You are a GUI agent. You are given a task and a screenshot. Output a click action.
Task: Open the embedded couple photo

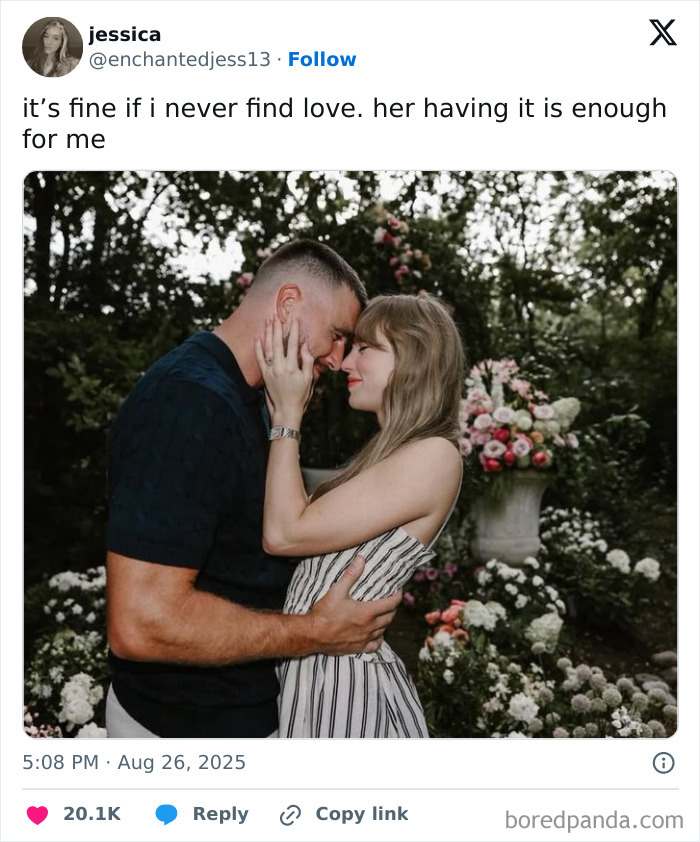(350, 454)
